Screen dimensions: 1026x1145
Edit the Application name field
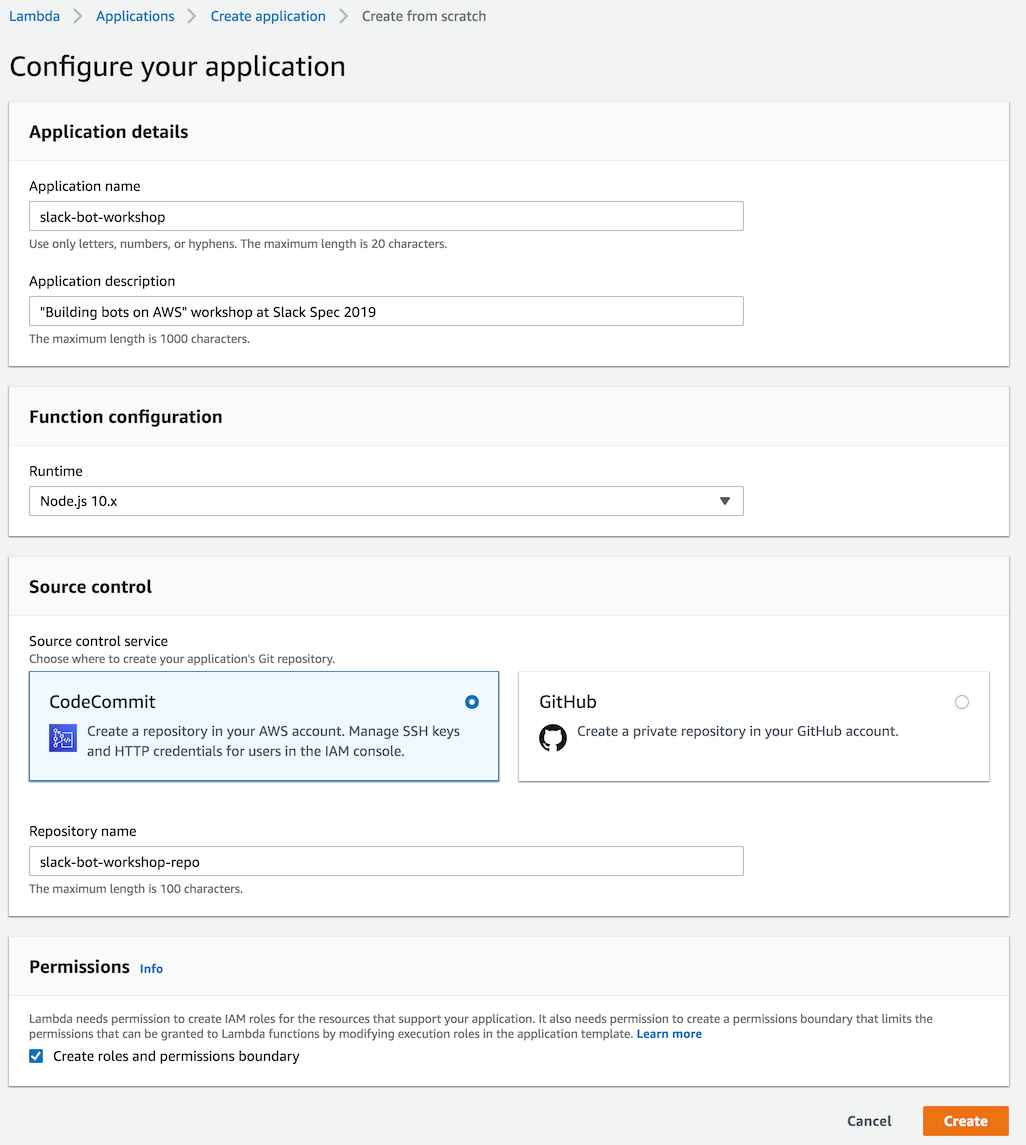(x=386, y=216)
